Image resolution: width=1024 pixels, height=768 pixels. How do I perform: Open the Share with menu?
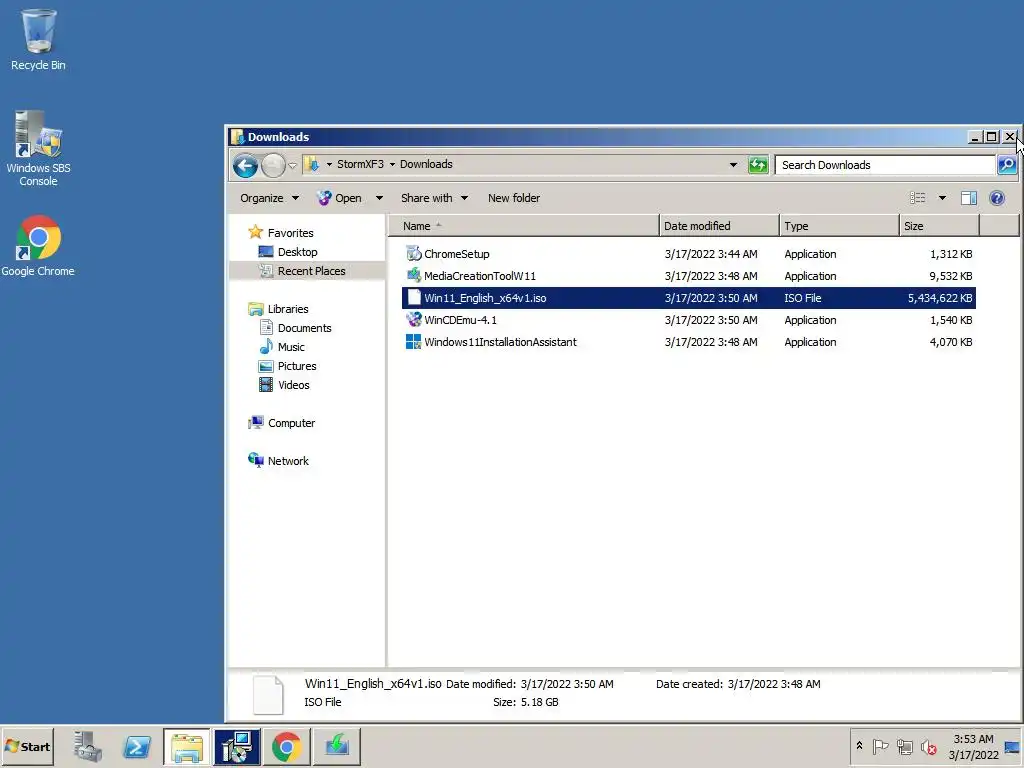pyautogui.click(x=434, y=198)
